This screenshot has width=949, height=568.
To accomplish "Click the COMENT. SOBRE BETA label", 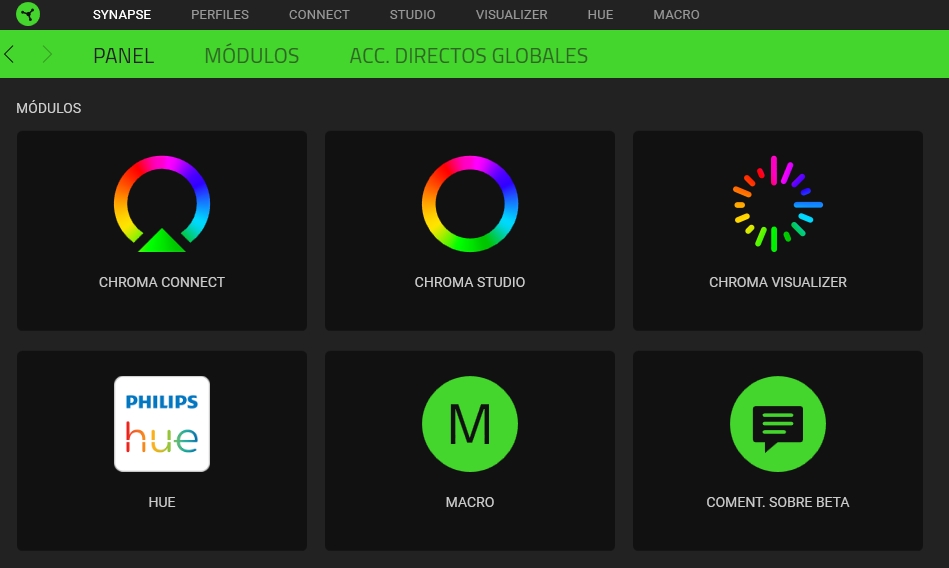I will coord(778,502).
